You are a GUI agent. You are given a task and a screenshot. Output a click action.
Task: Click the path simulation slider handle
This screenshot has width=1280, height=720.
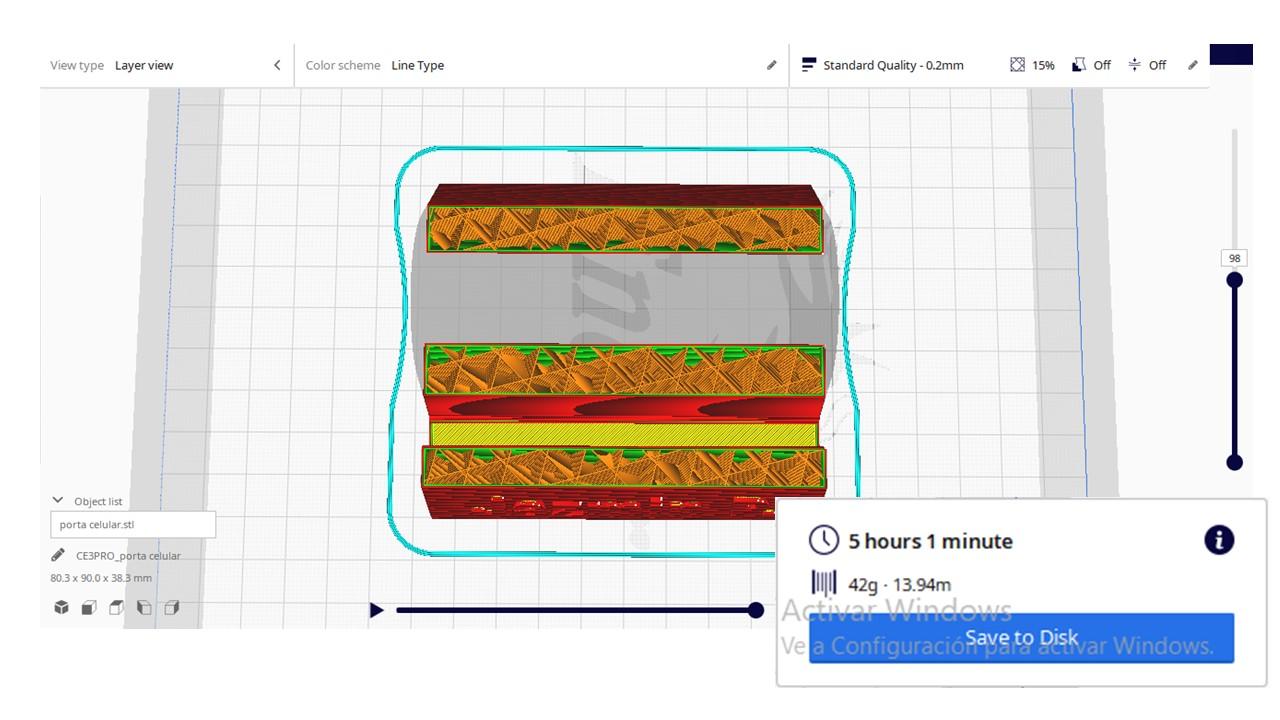756,610
